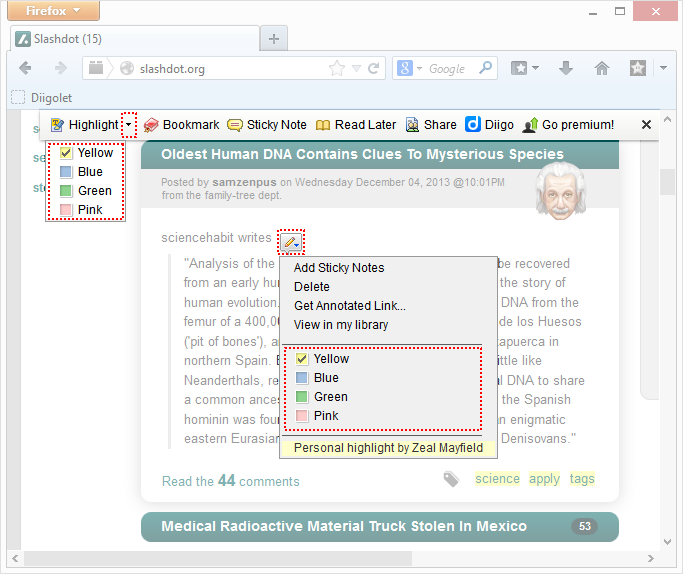
Task: Reload the page with refresh icon
Action: tap(373, 68)
